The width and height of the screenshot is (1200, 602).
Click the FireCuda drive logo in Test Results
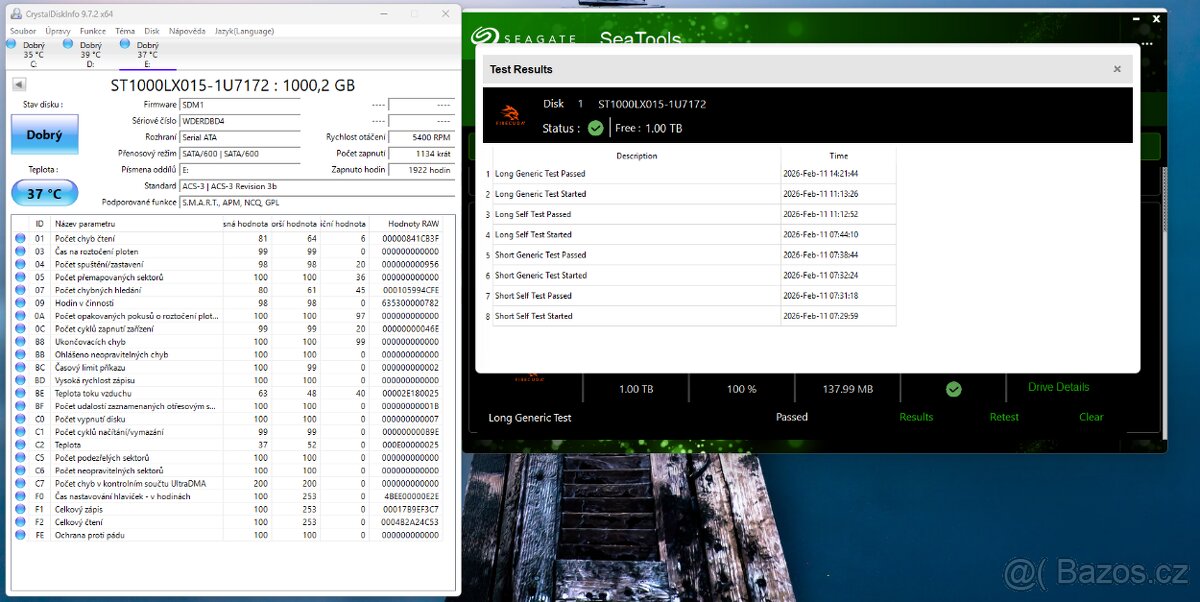pos(508,117)
